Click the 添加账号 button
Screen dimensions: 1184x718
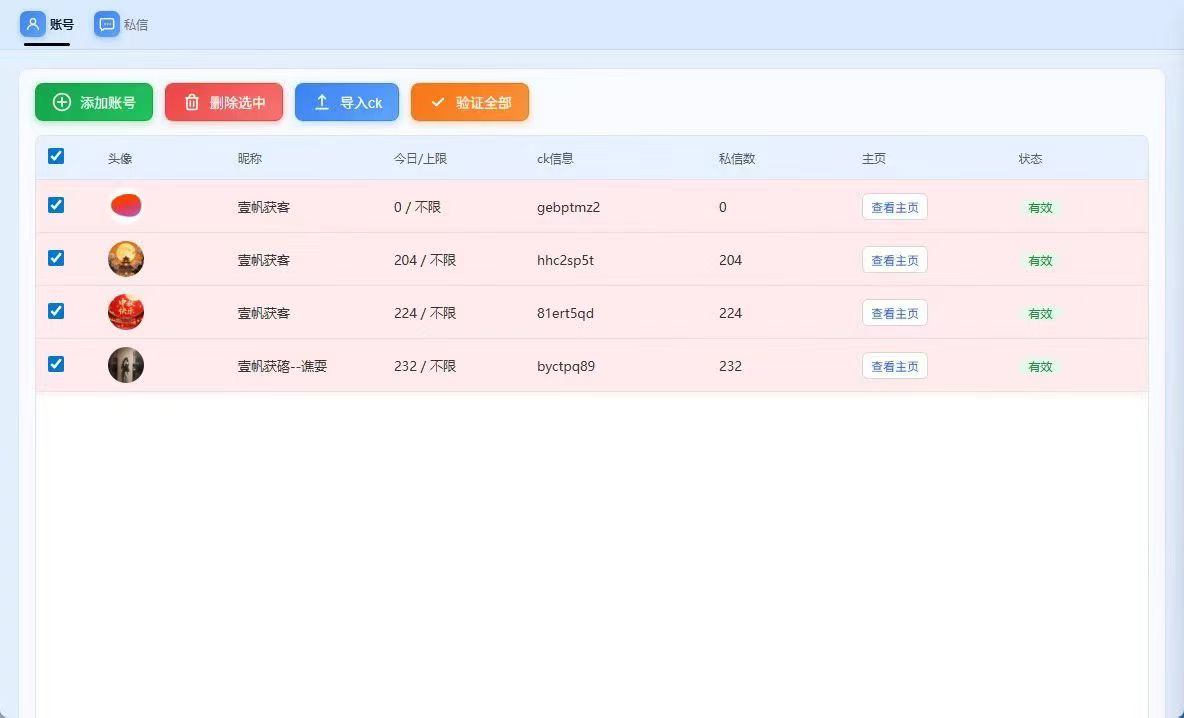(93, 101)
